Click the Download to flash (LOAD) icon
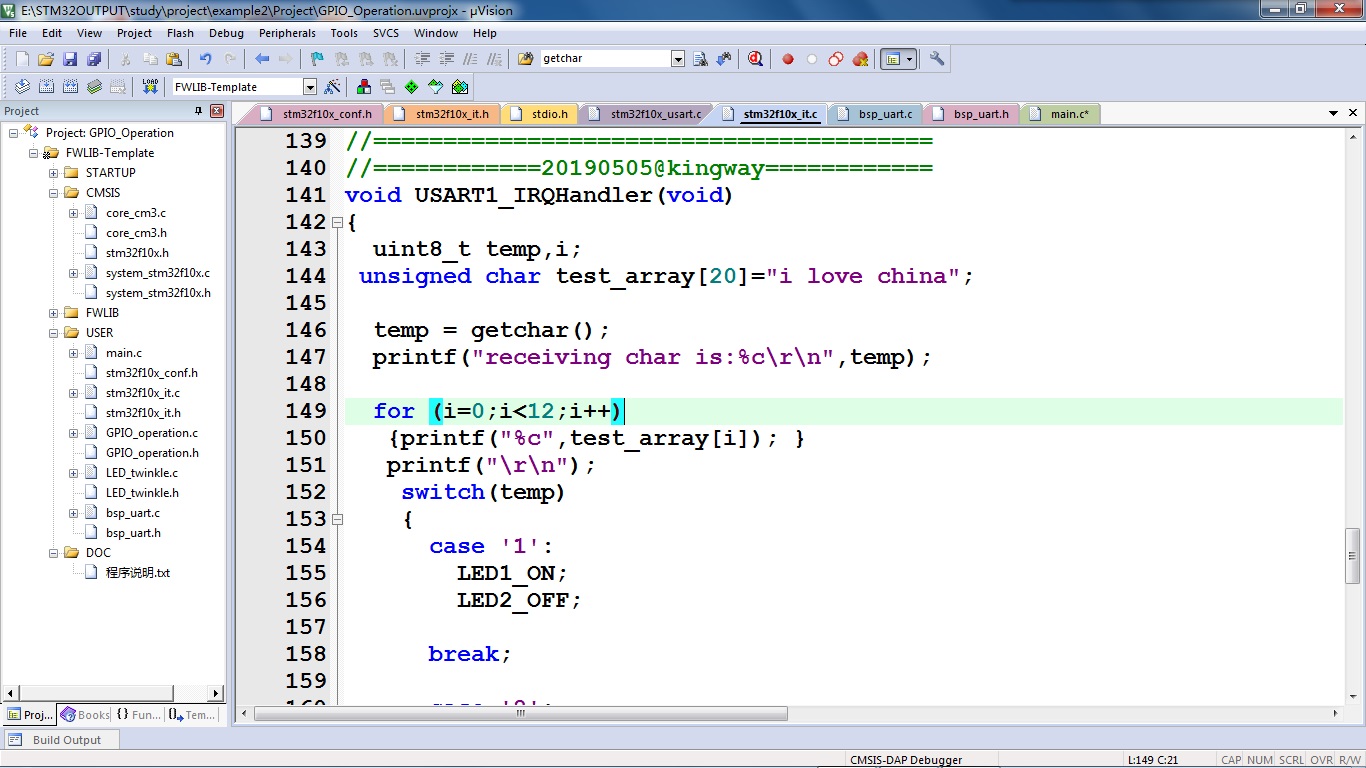Image resolution: width=1366 pixels, height=768 pixels. (150, 87)
